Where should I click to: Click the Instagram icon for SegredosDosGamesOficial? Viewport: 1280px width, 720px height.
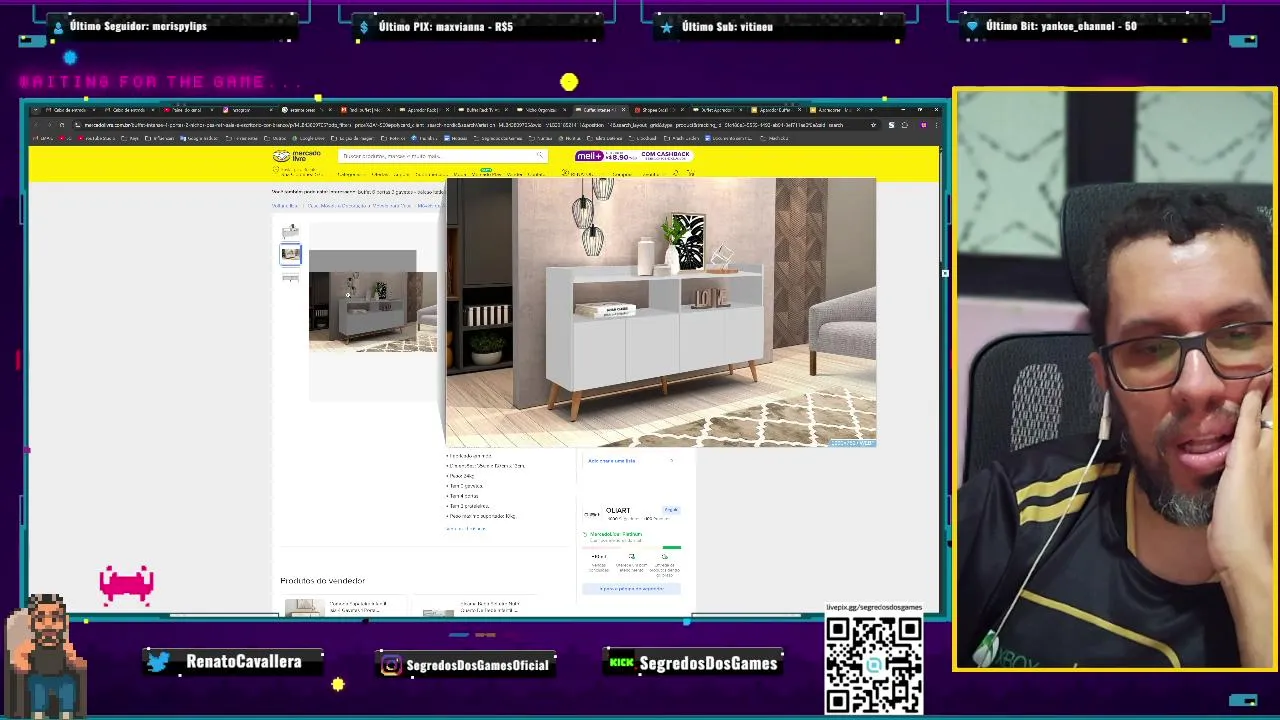pos(391,665)
